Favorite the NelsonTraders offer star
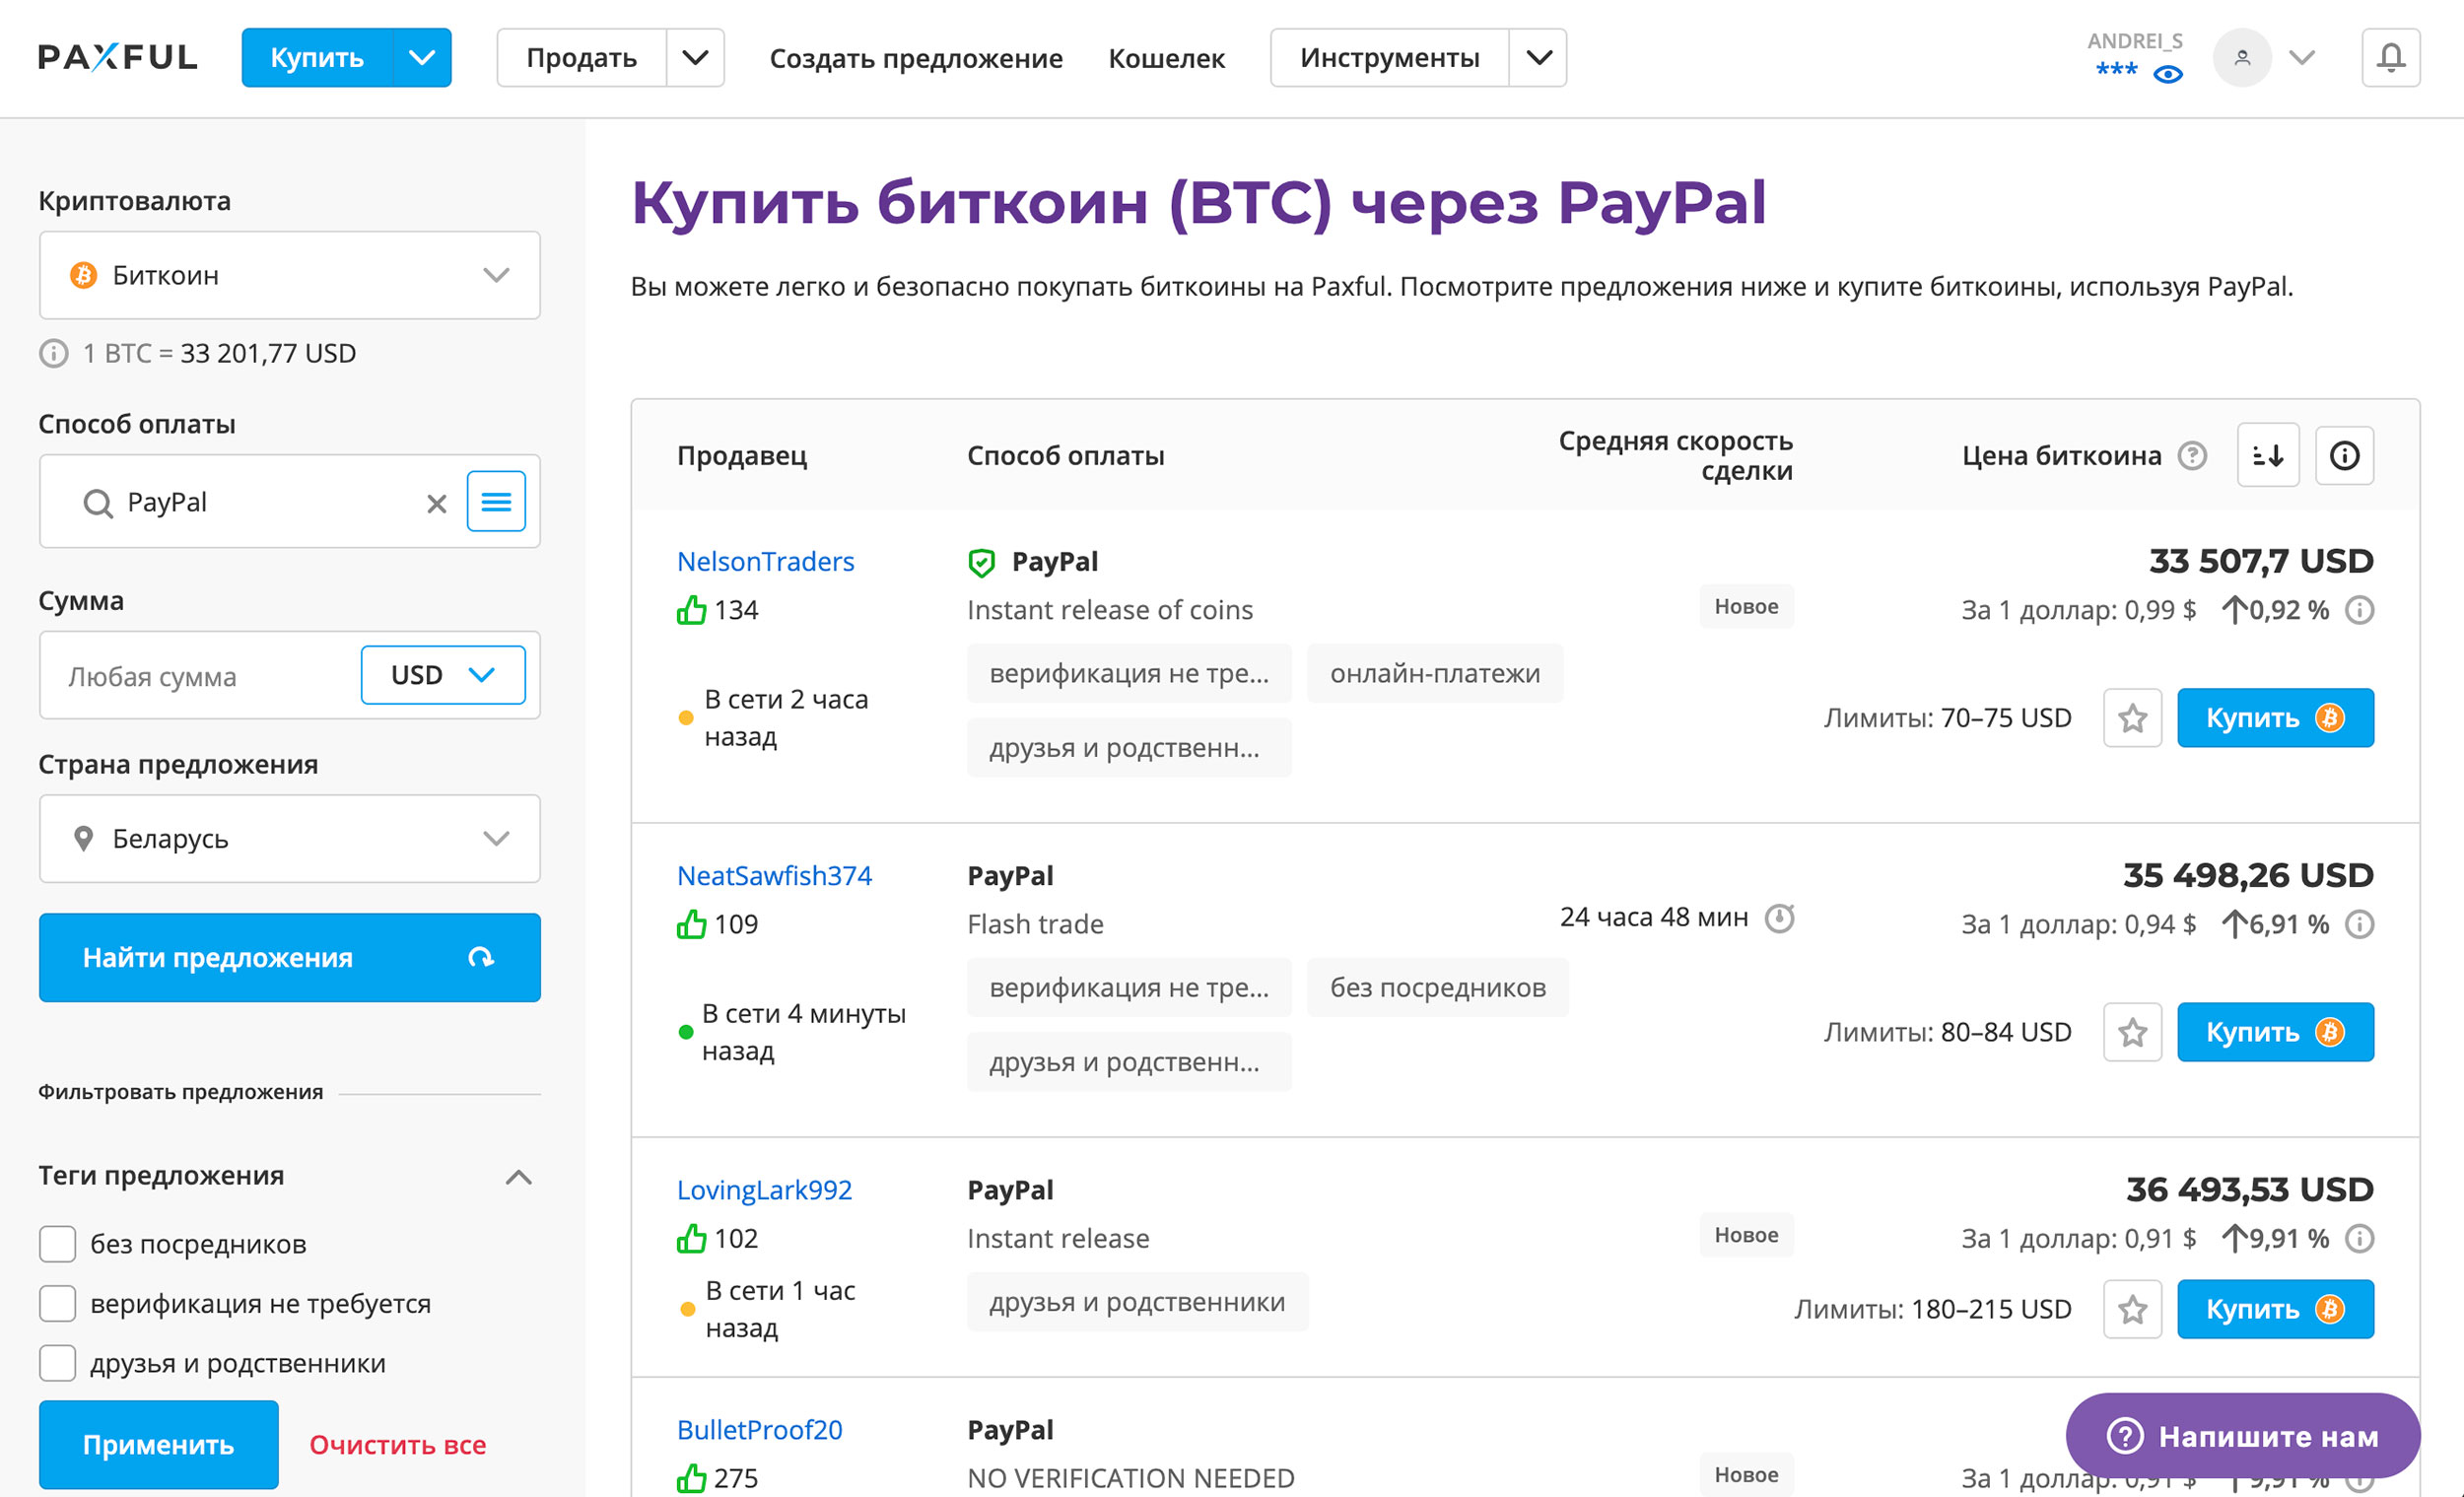 pyautogui.click(x=2132, y=717)
